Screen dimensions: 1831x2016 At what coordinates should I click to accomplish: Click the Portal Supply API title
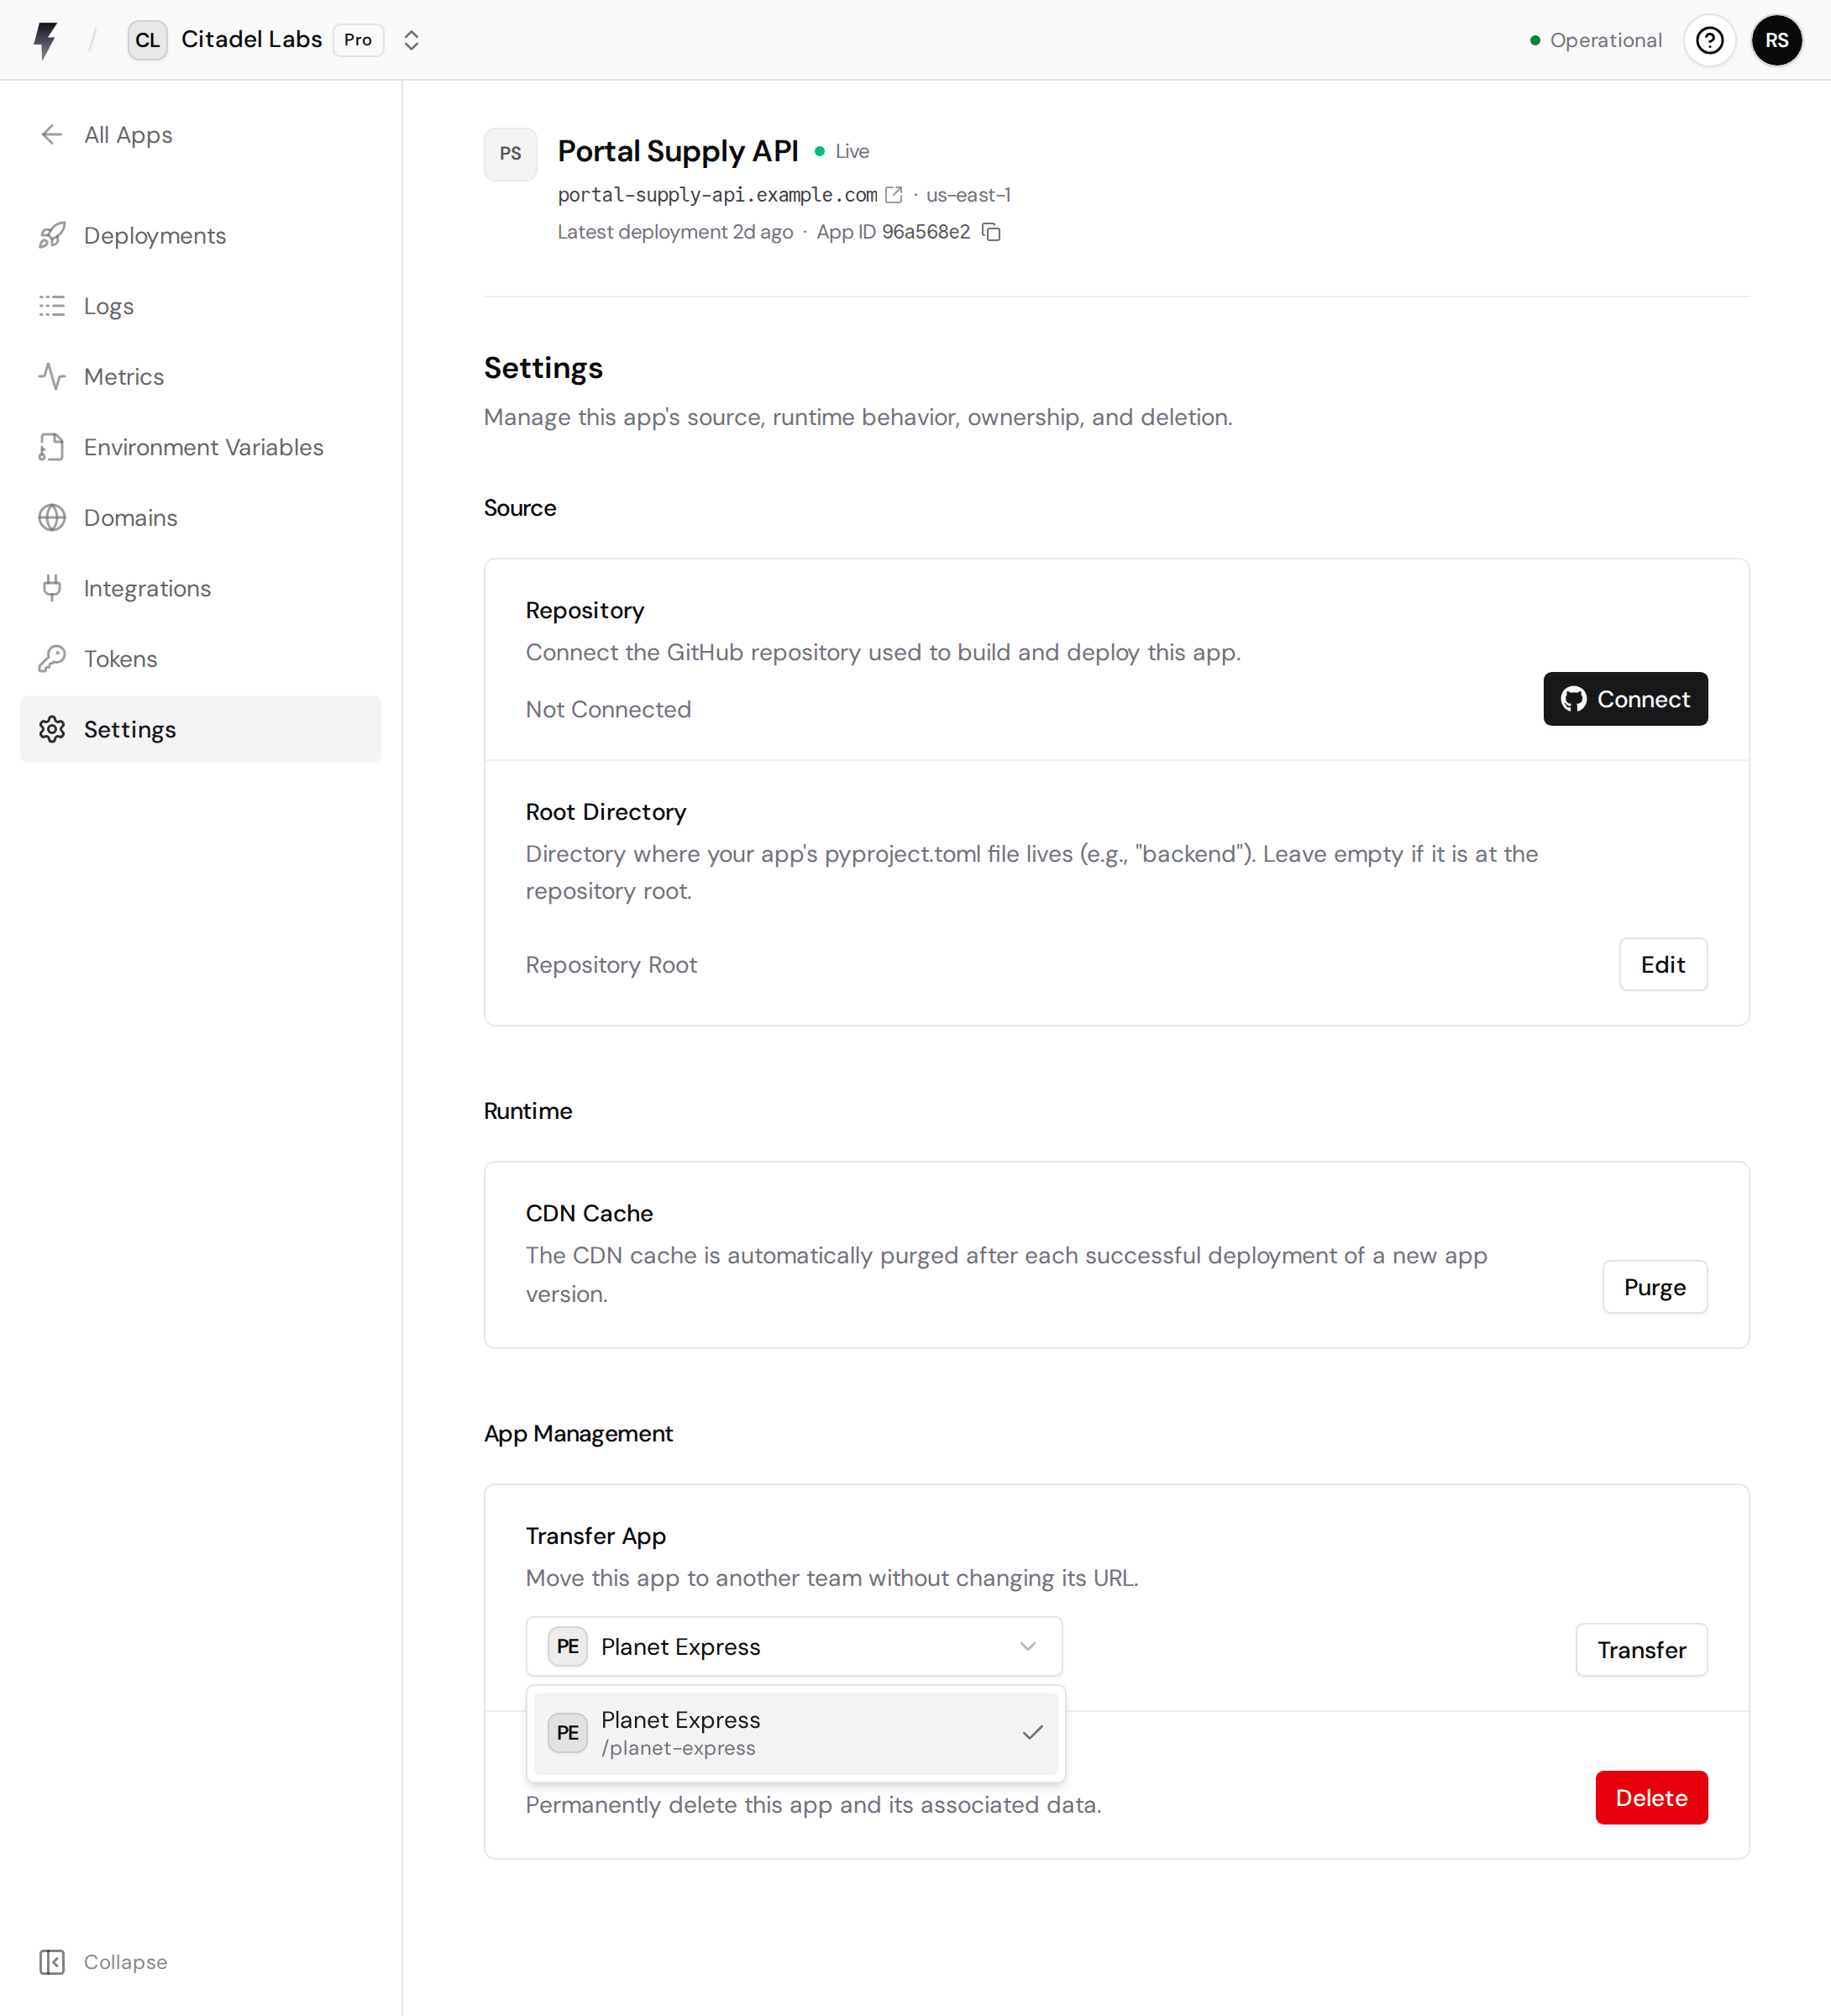click(x=678, y=151)
